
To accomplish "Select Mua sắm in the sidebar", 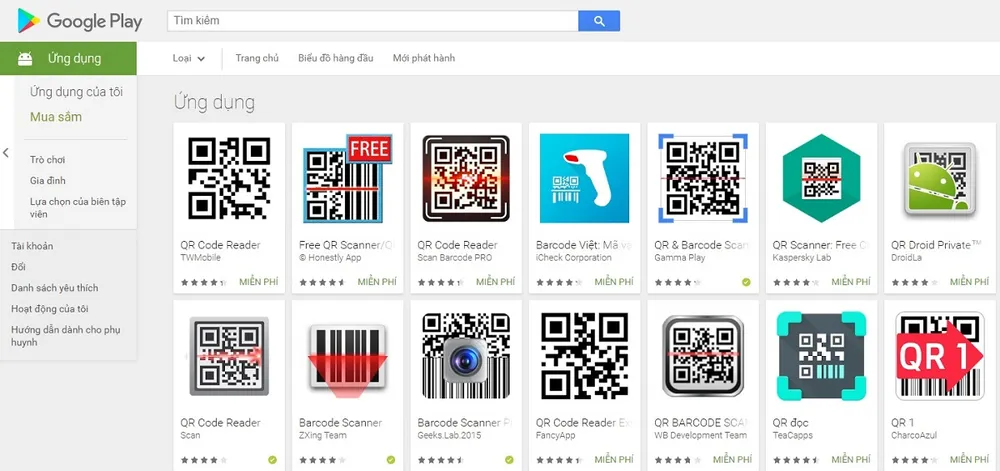I will pos(55,117).
